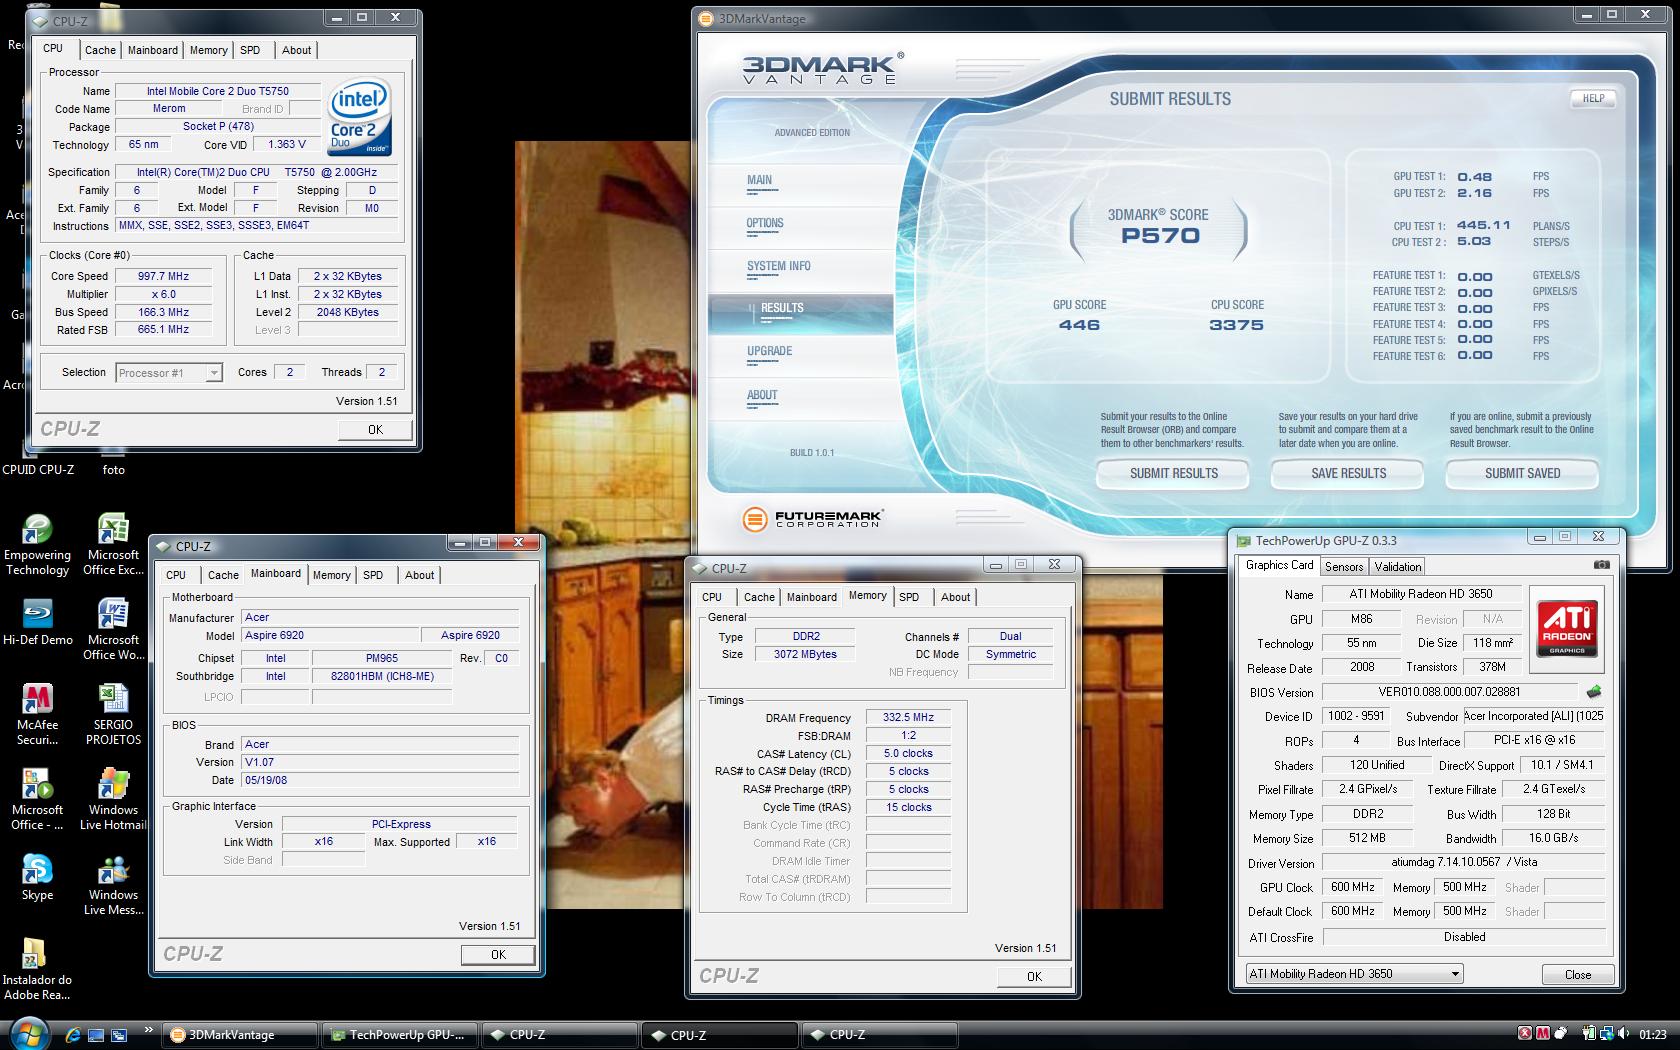The width and height of the screenshot is (1680, 1050).
Task: Open UPGRADE in 3DMark Vantage sidebar
Action: pos(769,351)
